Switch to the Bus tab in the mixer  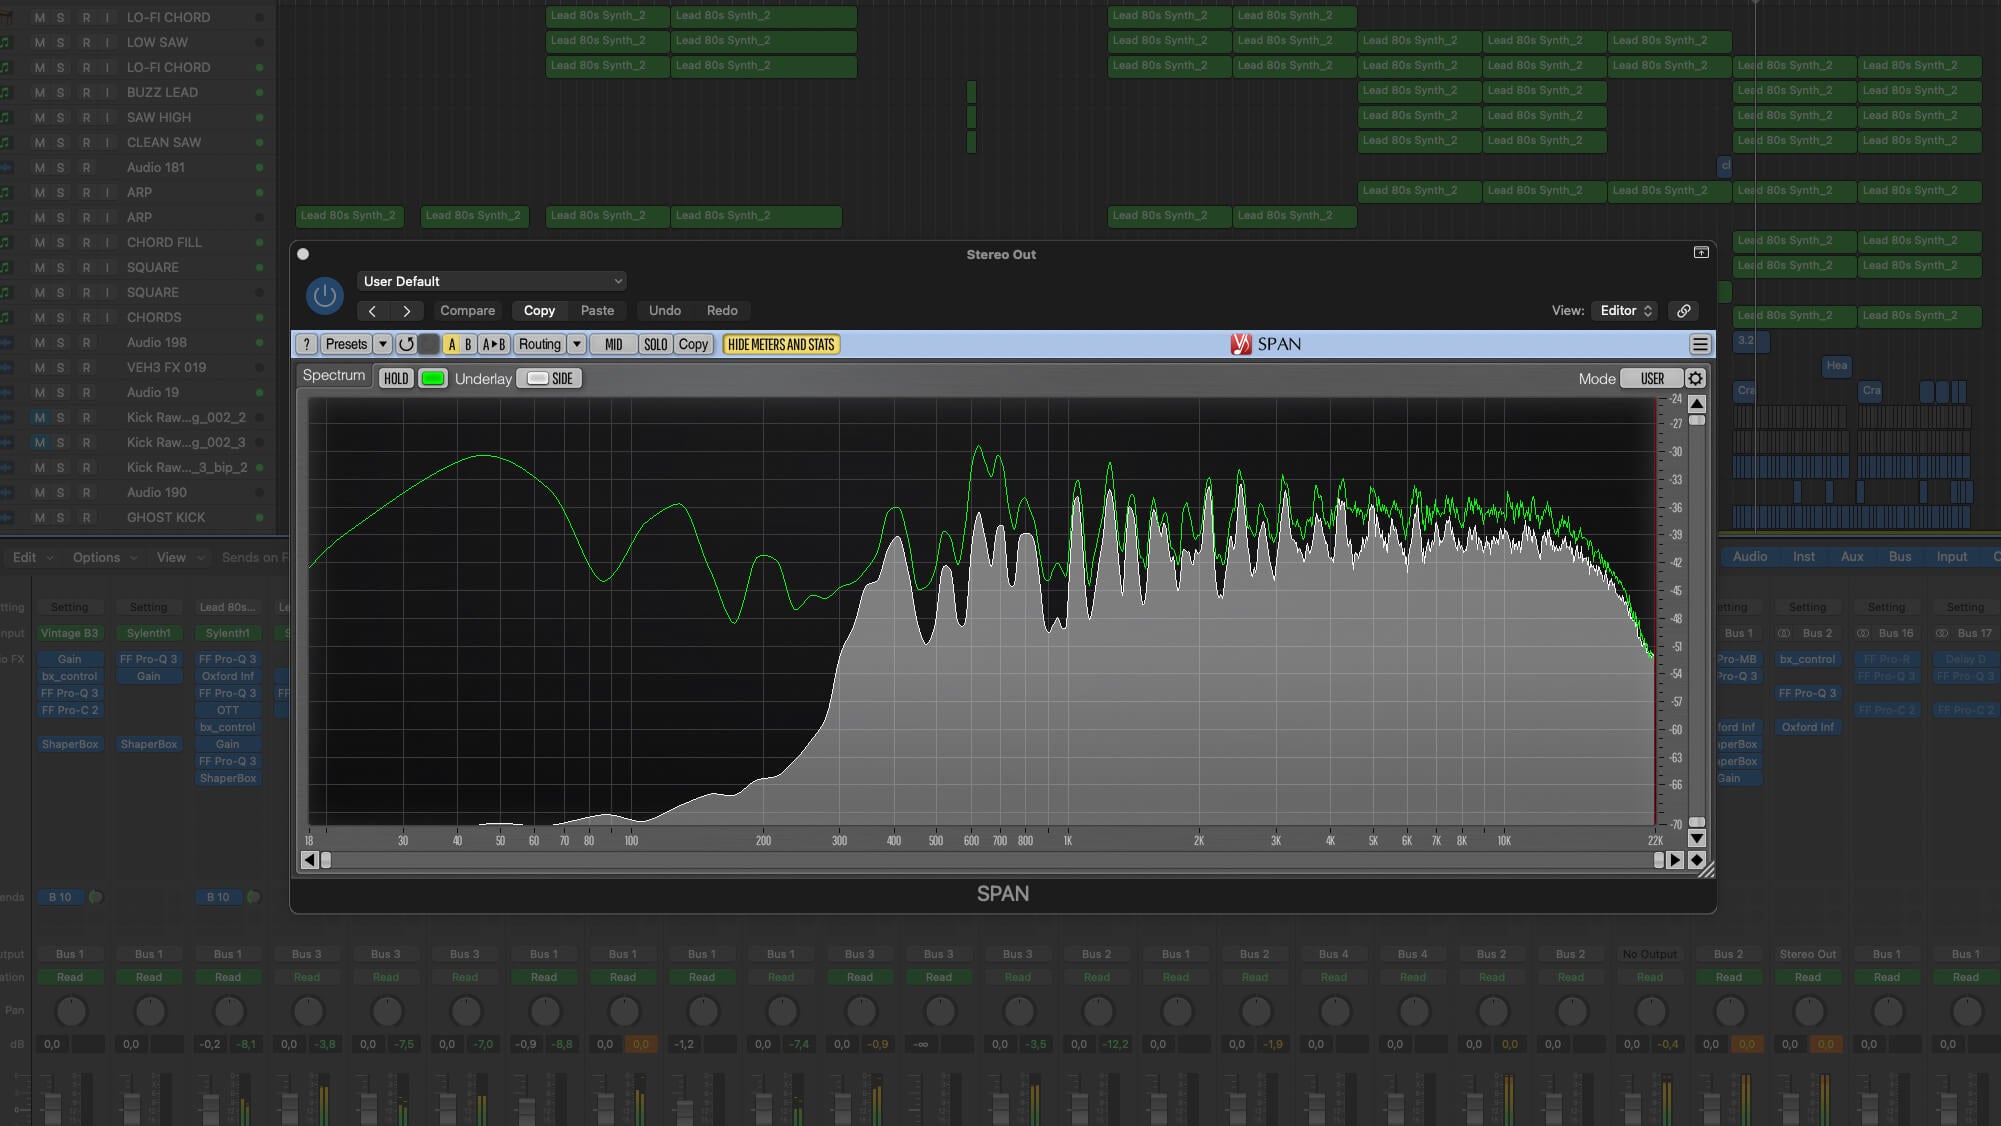tap(1899, 556)
